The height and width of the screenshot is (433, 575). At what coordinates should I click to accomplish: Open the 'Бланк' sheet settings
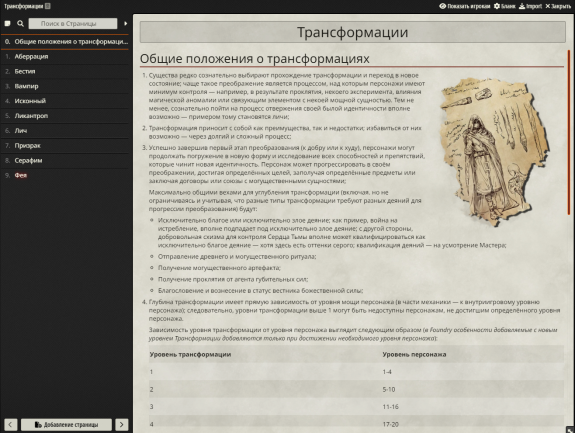(505, 6)
